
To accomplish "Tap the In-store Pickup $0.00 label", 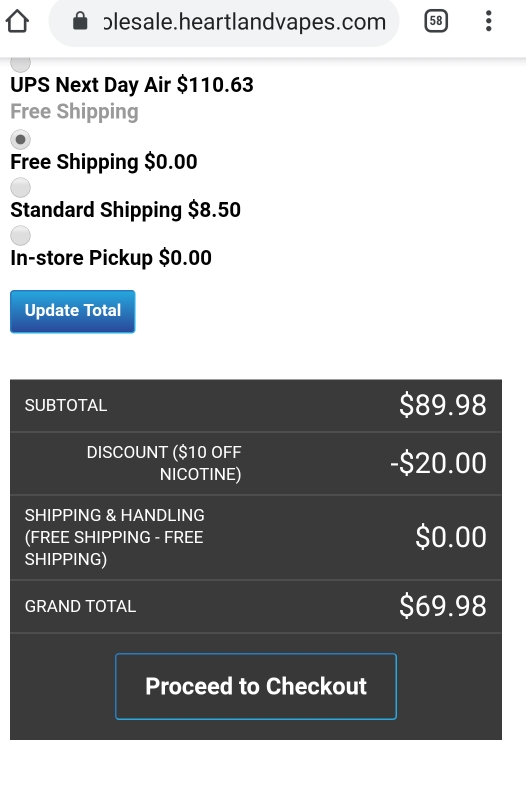I will click(x=111, y=258).
